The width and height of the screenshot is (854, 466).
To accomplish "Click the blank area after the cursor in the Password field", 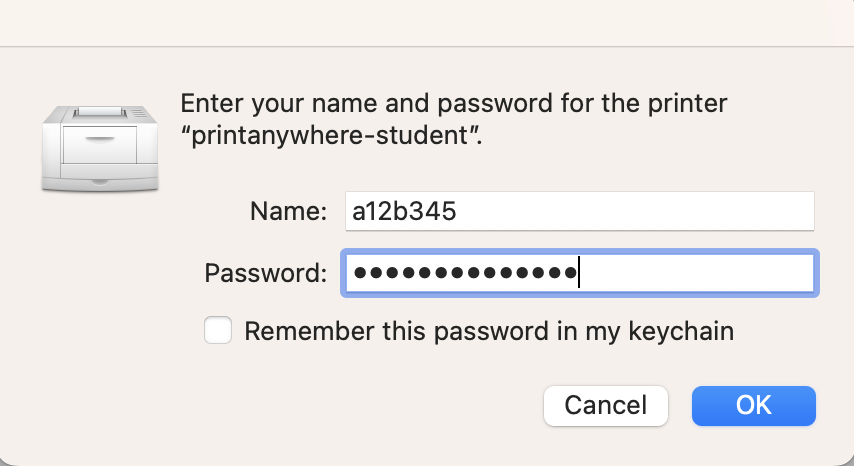I will click(x=700, y=273).
